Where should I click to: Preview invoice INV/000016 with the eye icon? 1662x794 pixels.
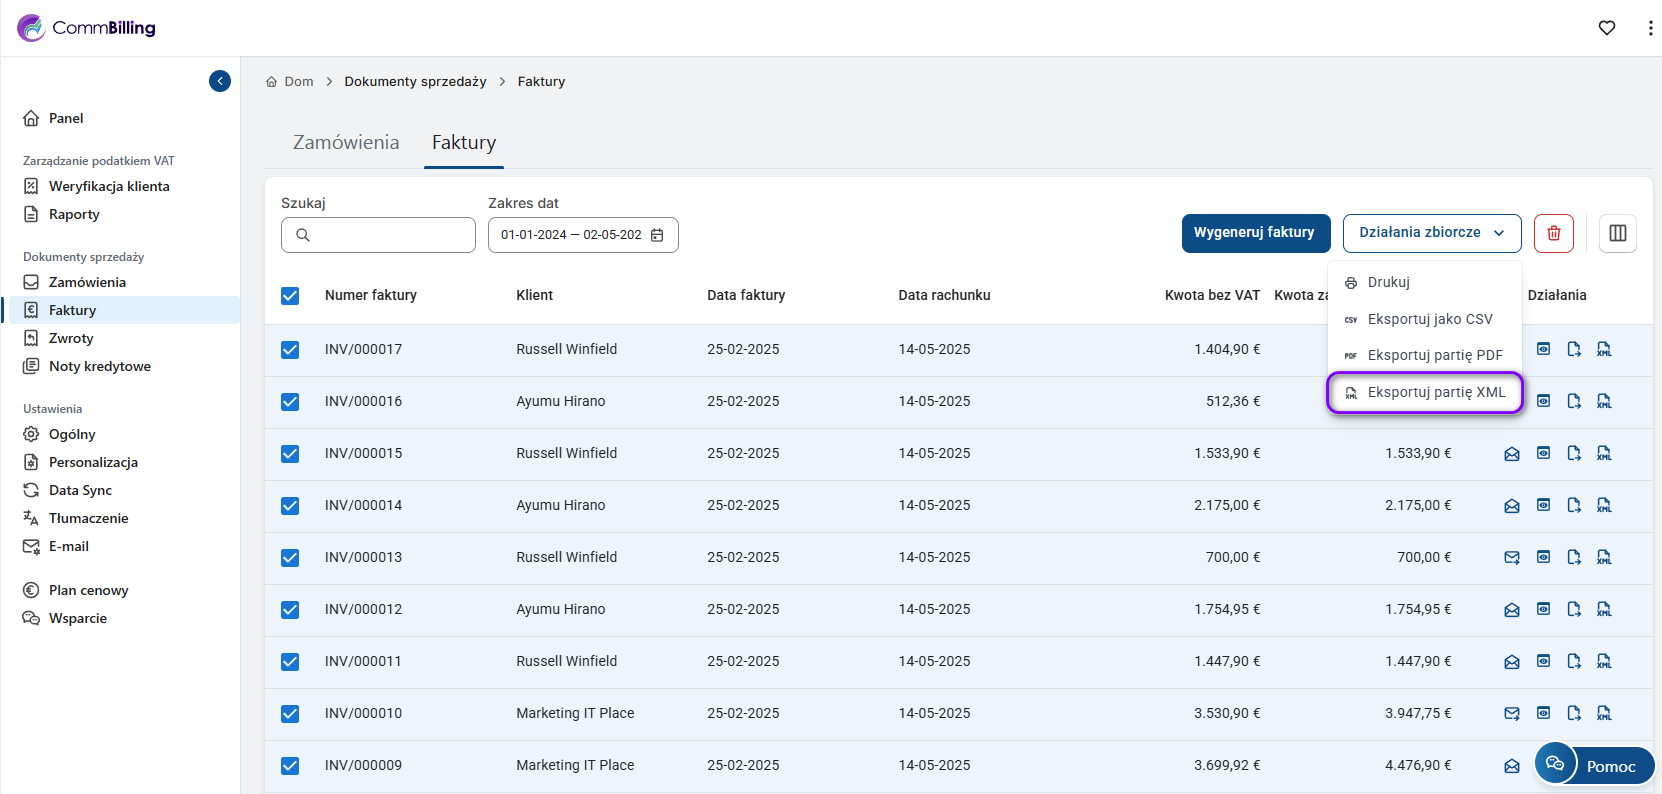click(x=1543, y=401)
